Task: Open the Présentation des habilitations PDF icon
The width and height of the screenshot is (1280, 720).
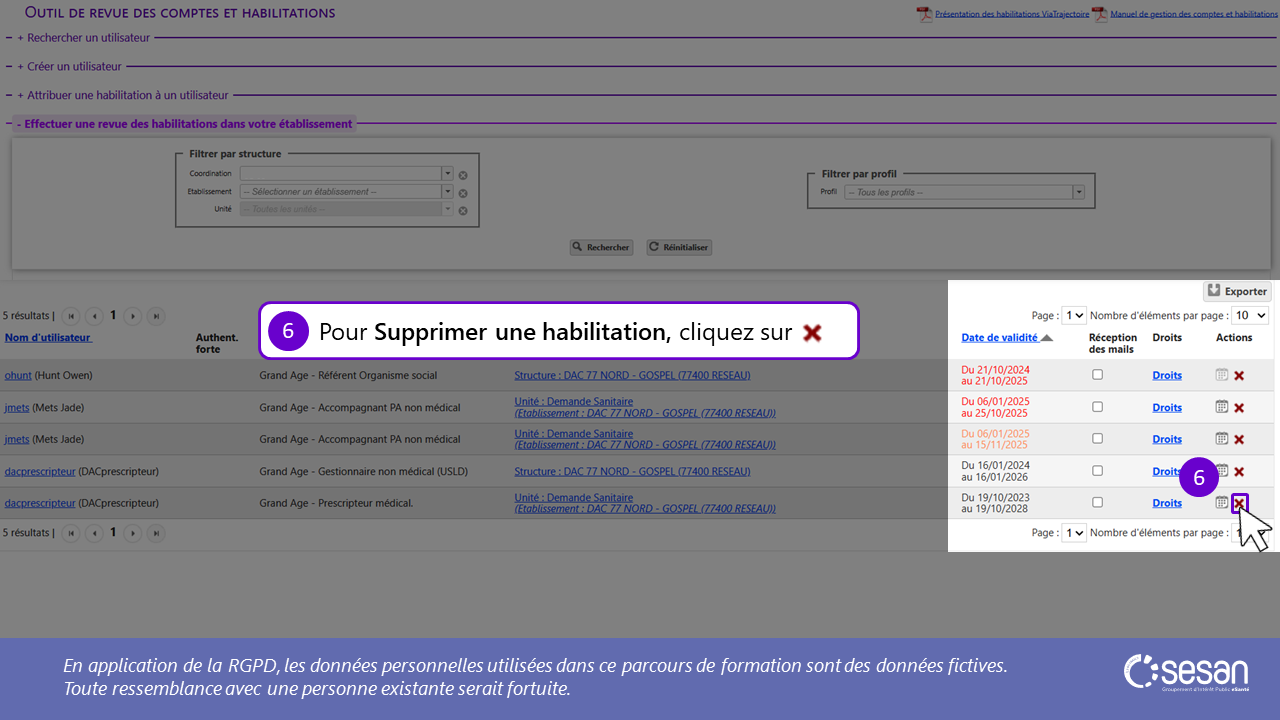Action: pos(924,14)
